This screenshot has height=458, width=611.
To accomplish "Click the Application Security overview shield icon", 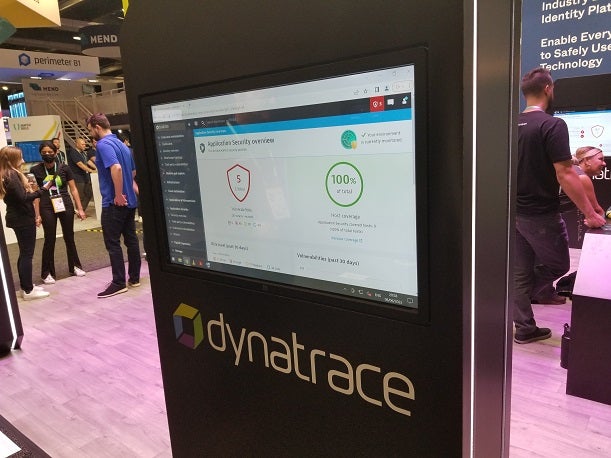I will pyautogui.click(x=202, y=147).
